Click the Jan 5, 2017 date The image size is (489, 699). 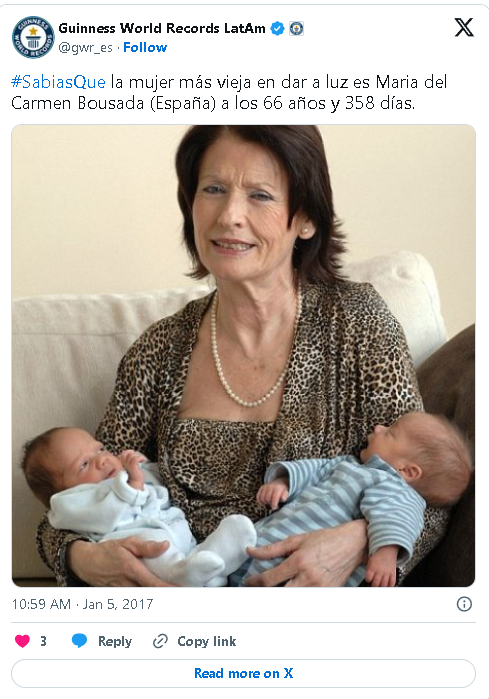click(118, 604)
